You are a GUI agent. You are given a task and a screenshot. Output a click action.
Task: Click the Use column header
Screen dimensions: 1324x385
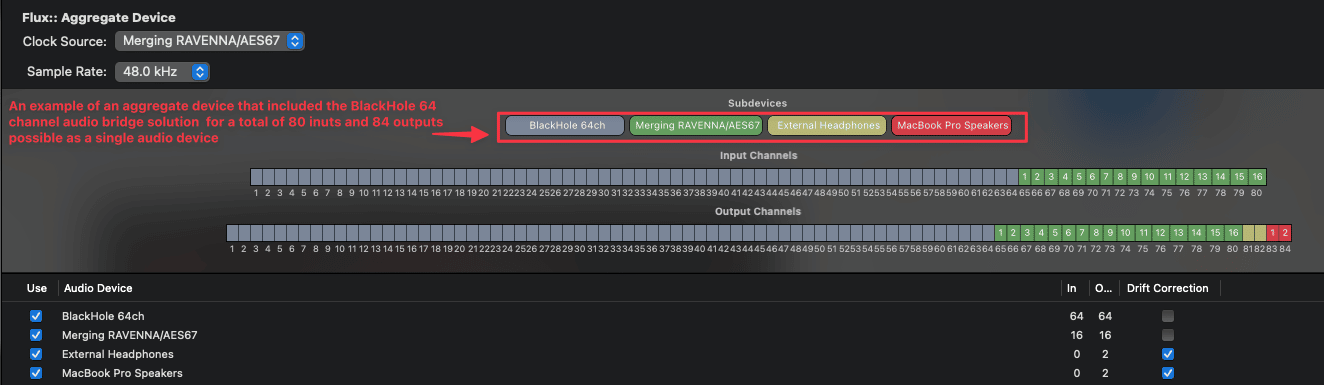(37, 288)
